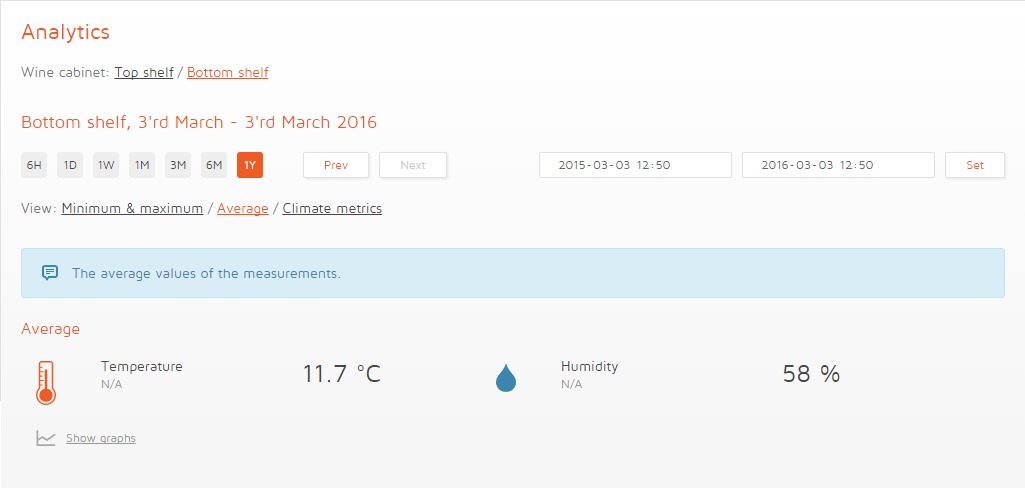1025x489 pixels.
Task: Select the 1W time range
Action: click(x=106, y=165)
